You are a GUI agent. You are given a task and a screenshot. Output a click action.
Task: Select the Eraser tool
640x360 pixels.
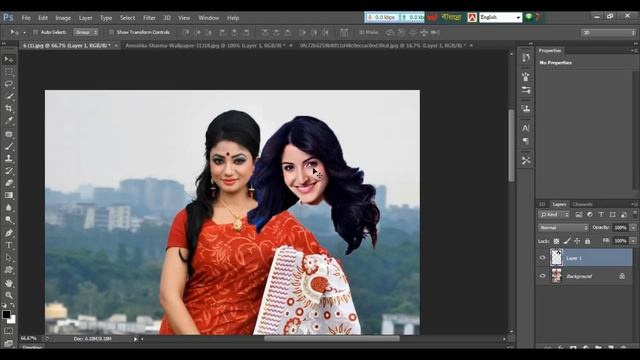pos(9,183)
